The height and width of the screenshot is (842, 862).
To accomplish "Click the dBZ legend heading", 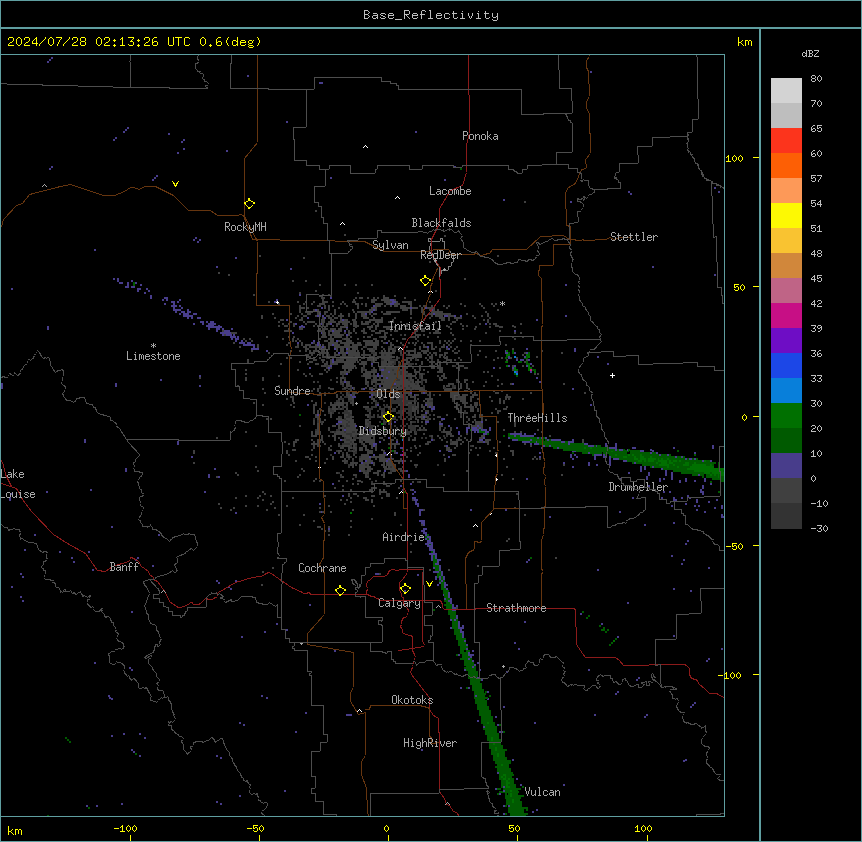I will tap(810, 53).
